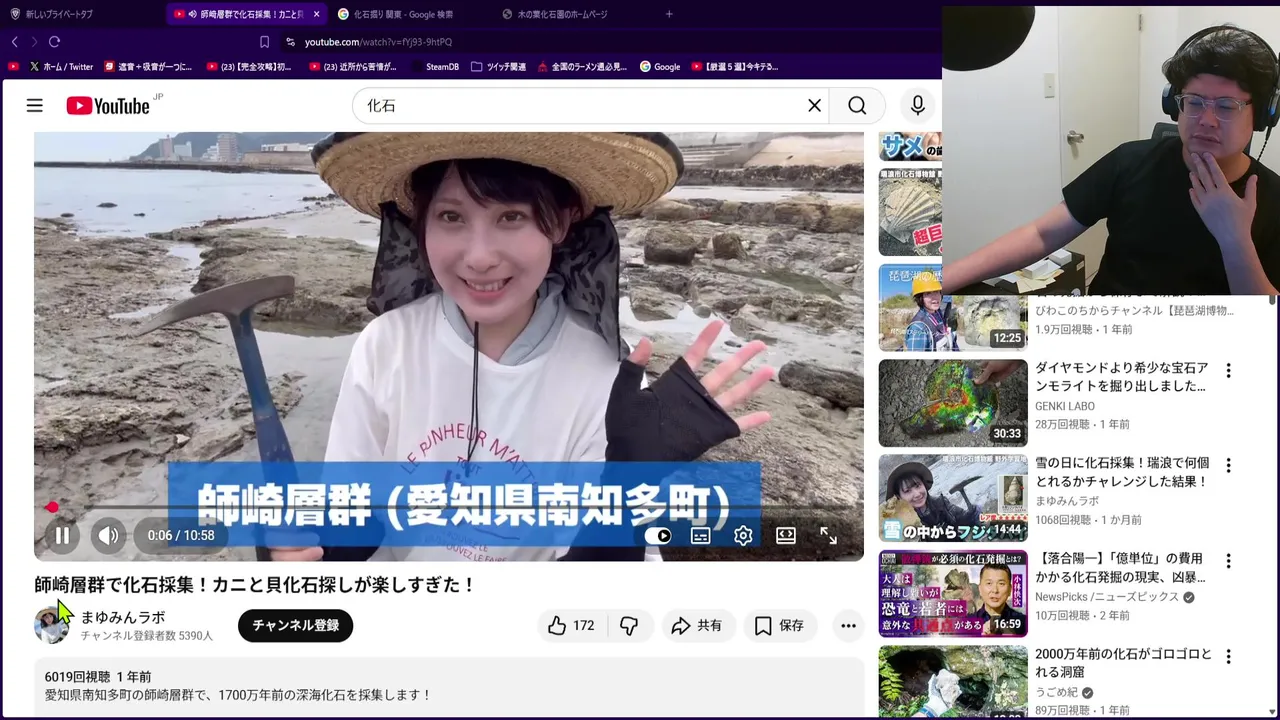Open a new browser tab
Image resolution: width=1280 pixels, height=720 pixels.
click(x=669, y=14)
